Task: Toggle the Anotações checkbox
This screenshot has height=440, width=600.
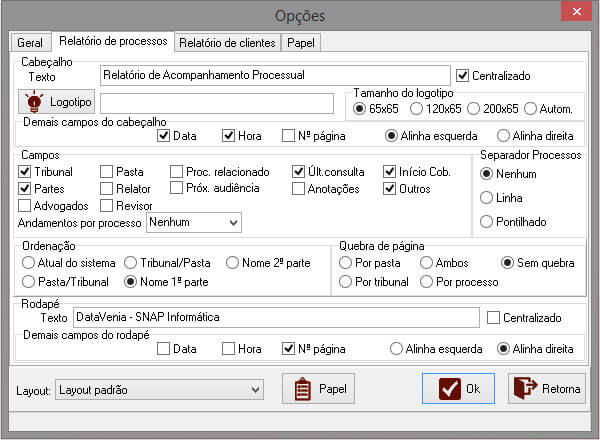Action: [299, 188]
